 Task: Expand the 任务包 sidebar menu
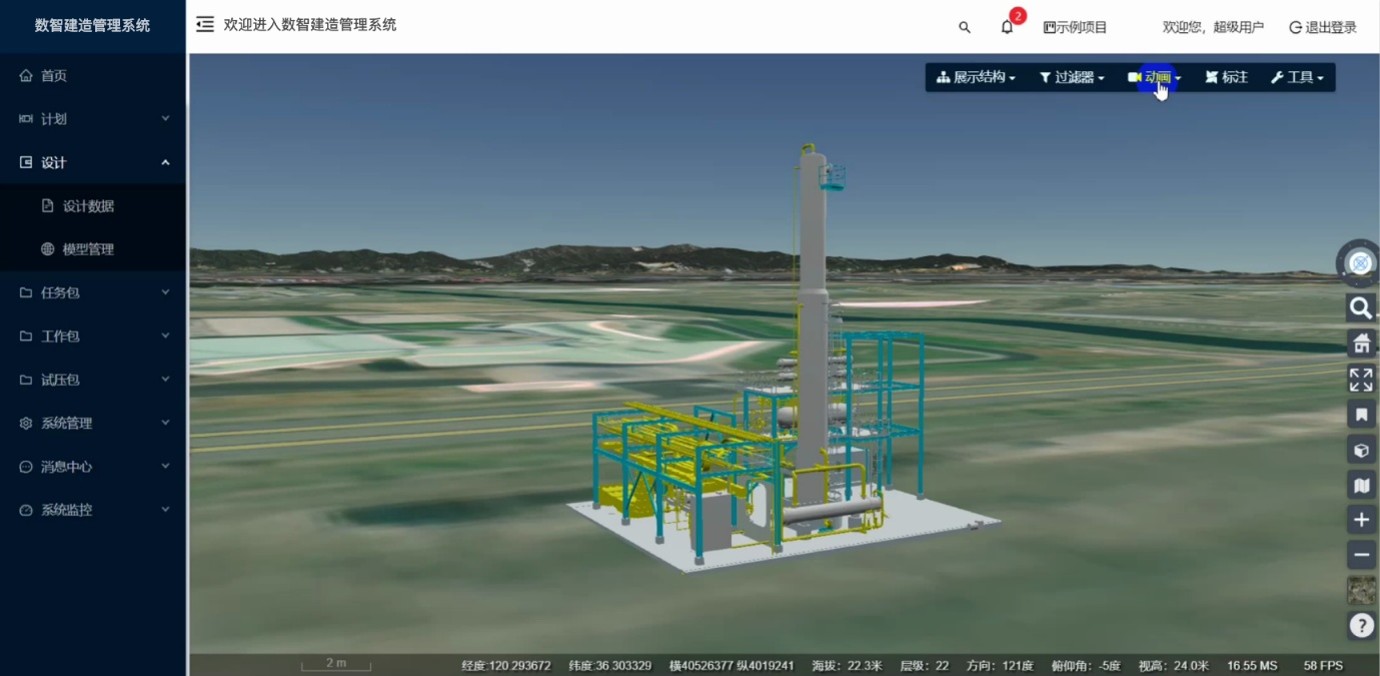[x=93, y=293]
